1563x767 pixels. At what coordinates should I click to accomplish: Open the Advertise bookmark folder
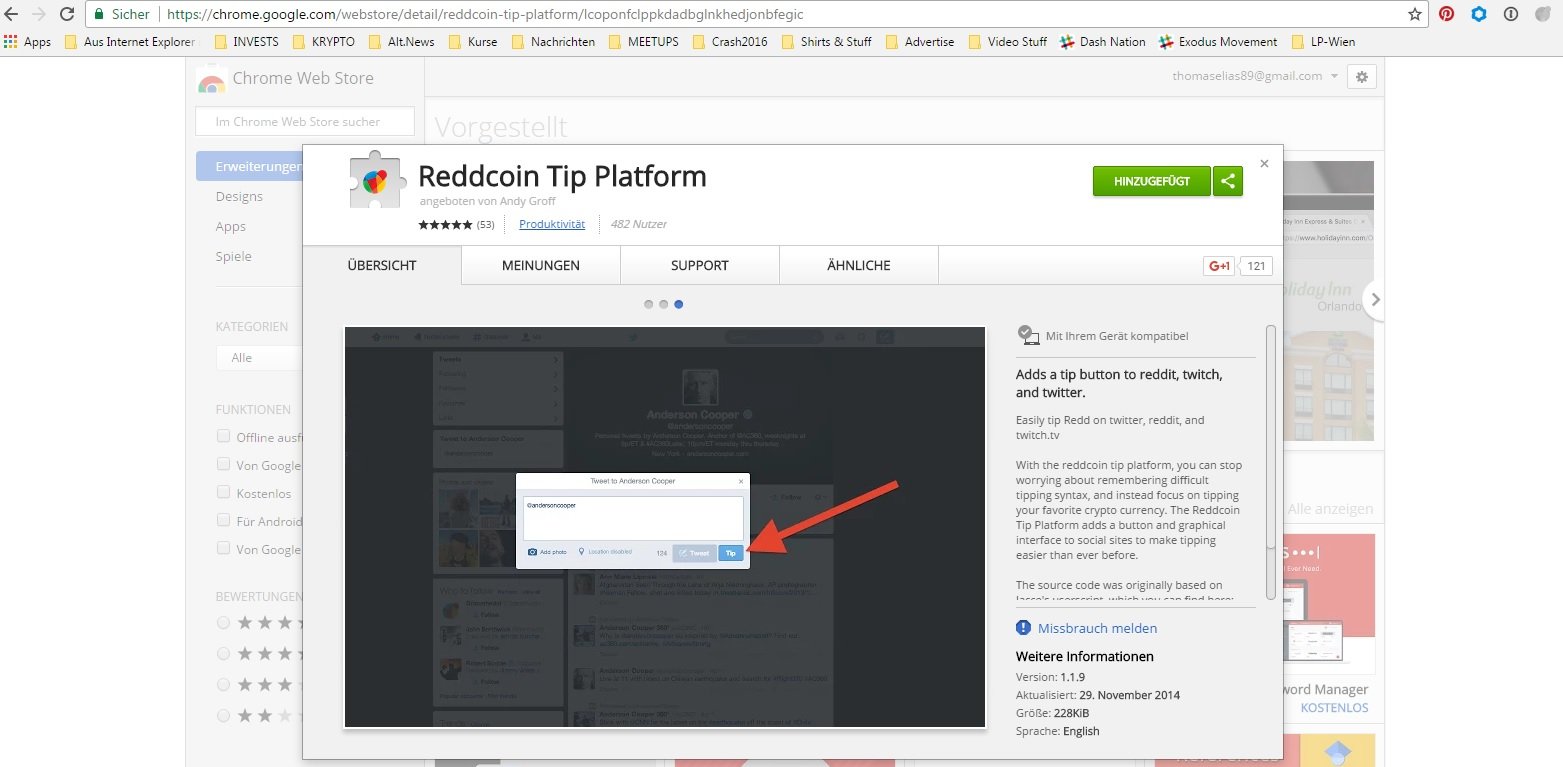pos(919,42)
